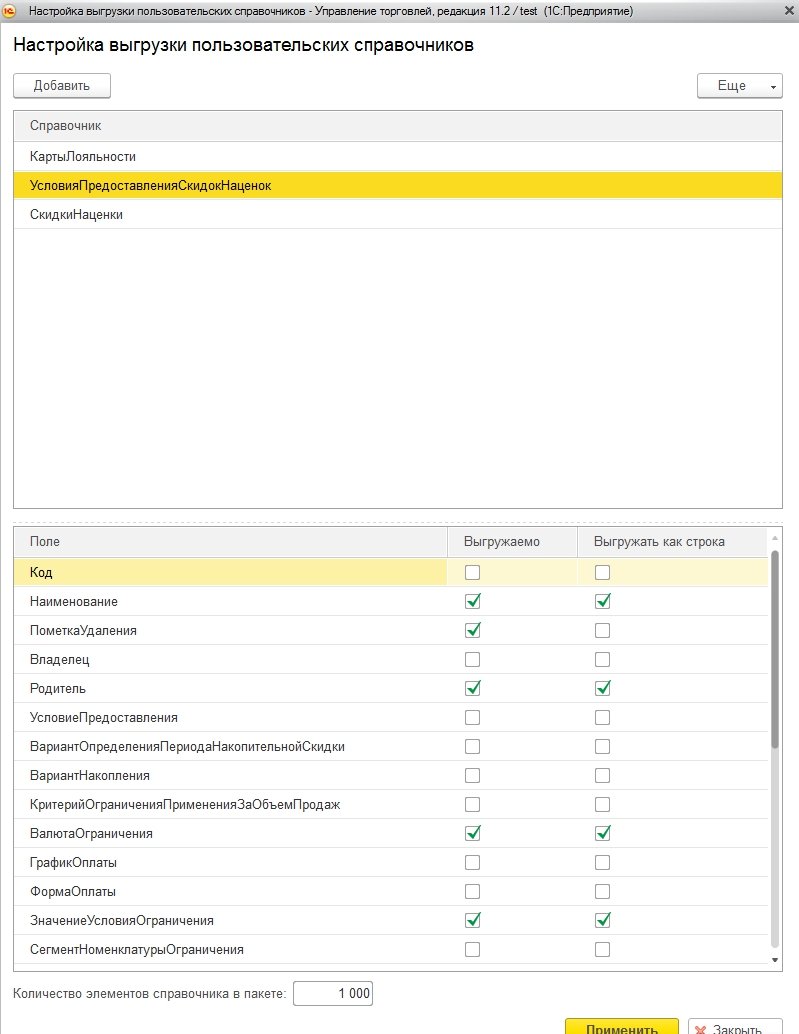Click the scroll-up arrow of fields table
799x1034 pixels.
[x=775, y=539]
